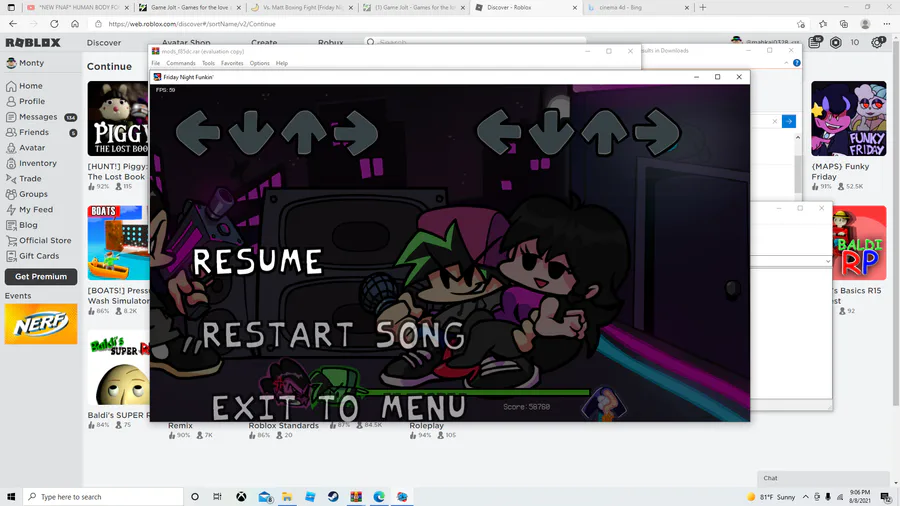Viewport: 900px width, 506px height.
Task: Select EXIT TO MENU in pause menu
Action: point(339,407)
